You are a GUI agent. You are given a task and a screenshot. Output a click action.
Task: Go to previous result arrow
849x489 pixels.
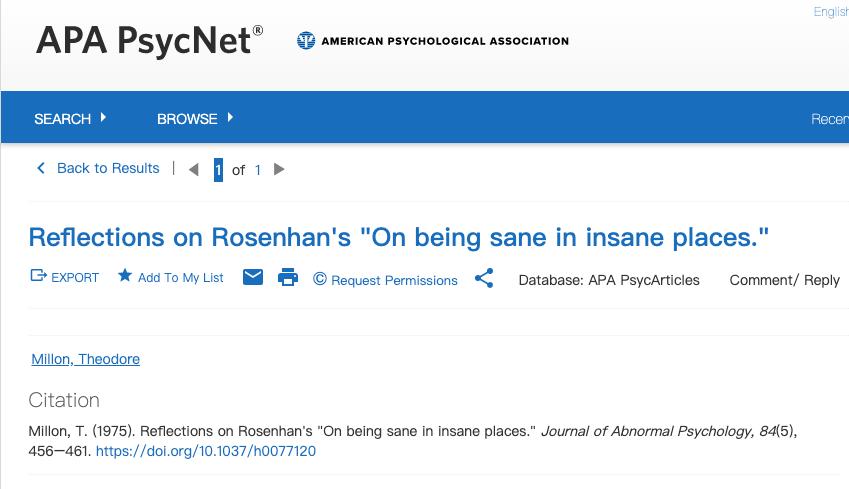pyautogui.click(x=194, y=170)
